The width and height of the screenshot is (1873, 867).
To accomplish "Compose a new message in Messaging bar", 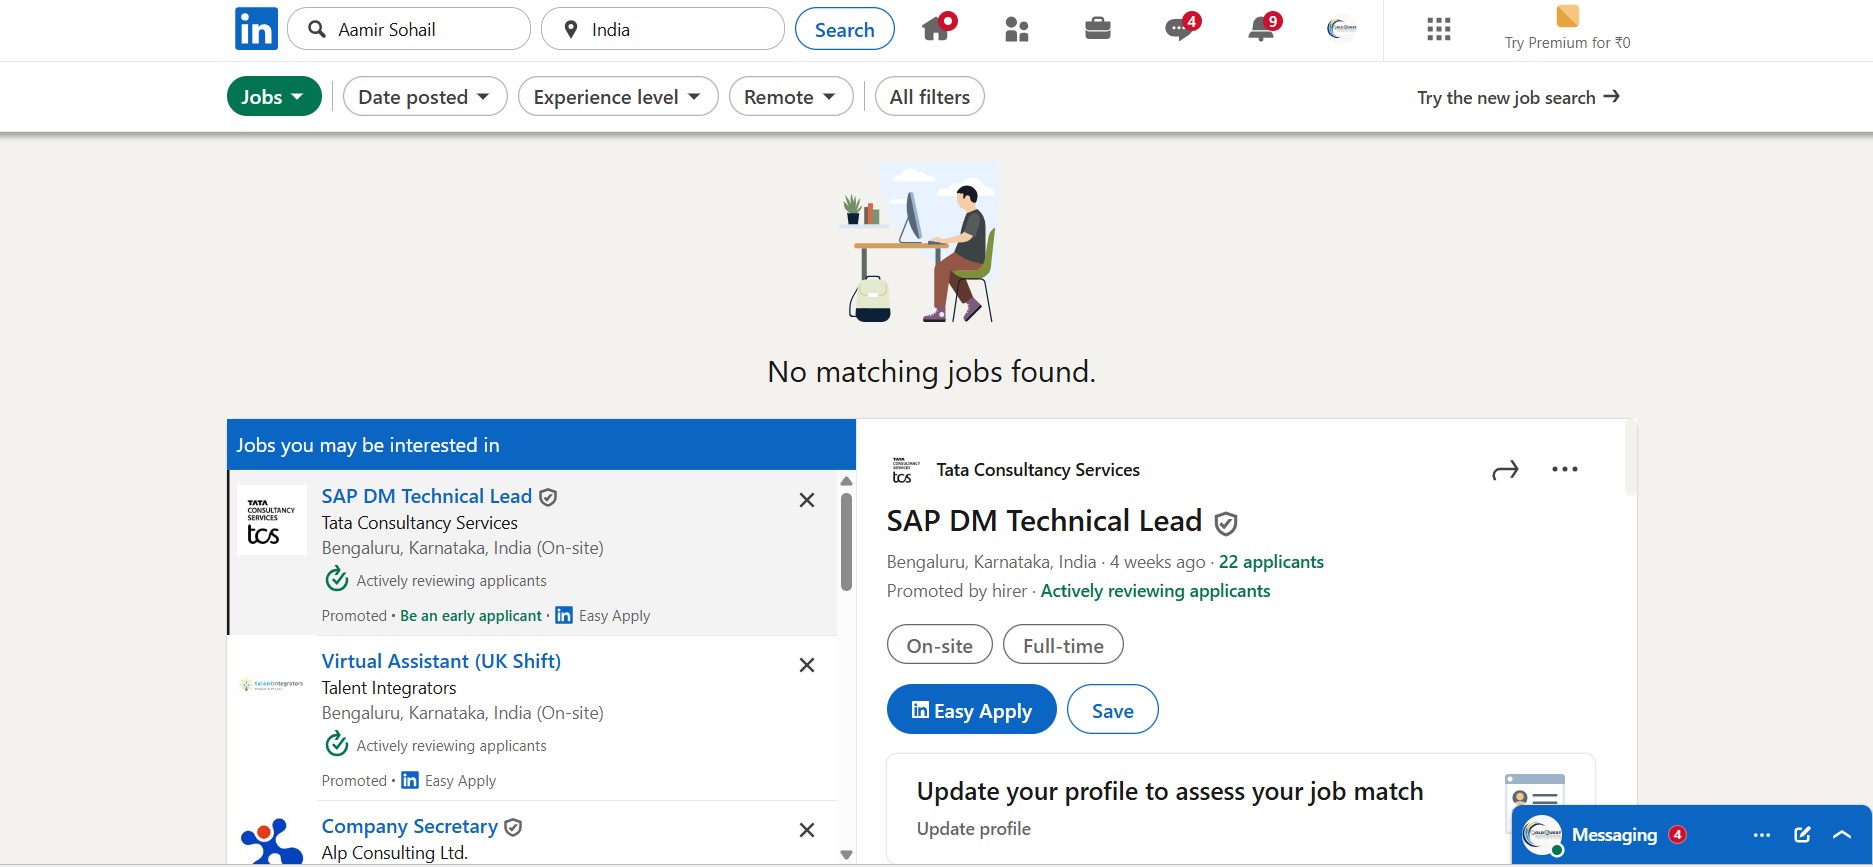I will coord(1802,835).
